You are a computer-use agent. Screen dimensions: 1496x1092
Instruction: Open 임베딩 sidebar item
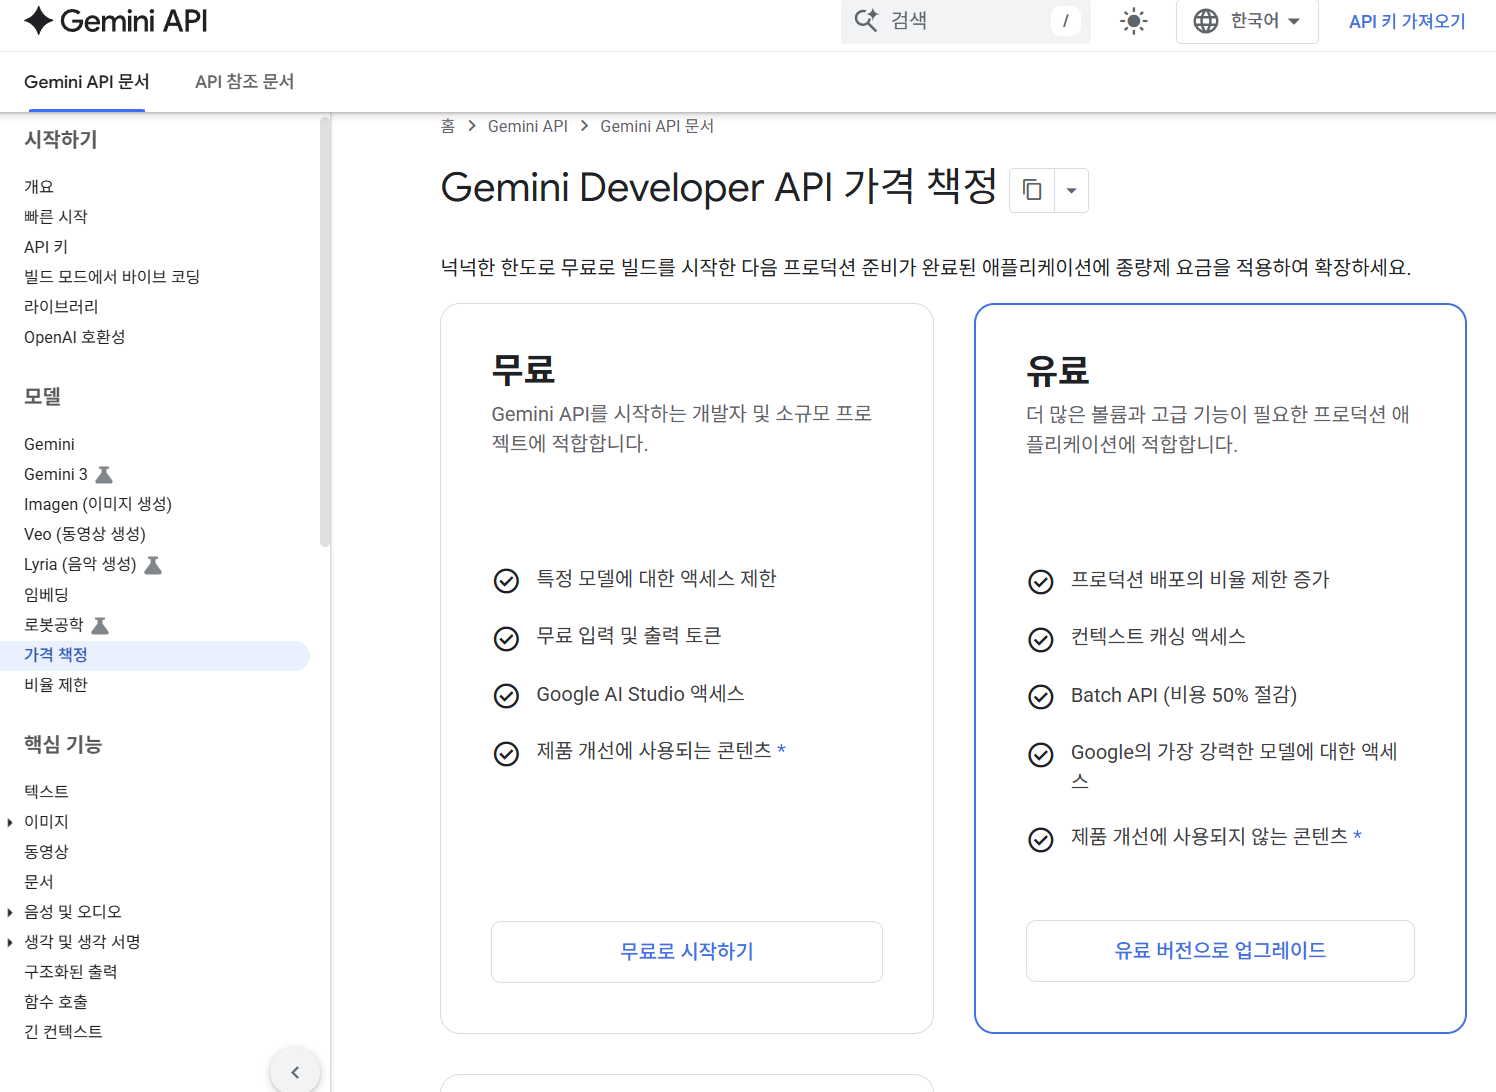pyautogui.click(x=46, y=595)
